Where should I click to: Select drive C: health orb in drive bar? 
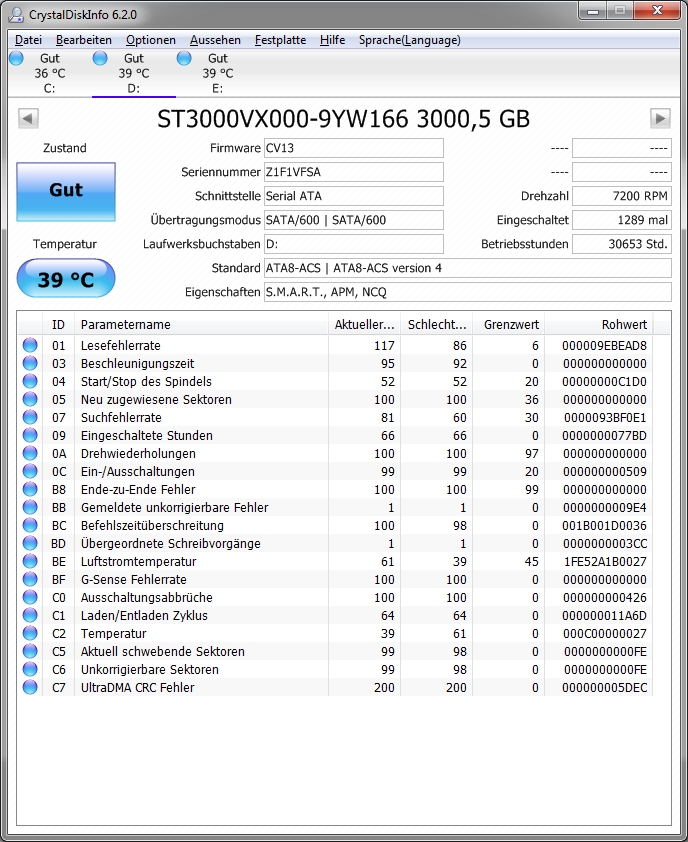point(17,58)
